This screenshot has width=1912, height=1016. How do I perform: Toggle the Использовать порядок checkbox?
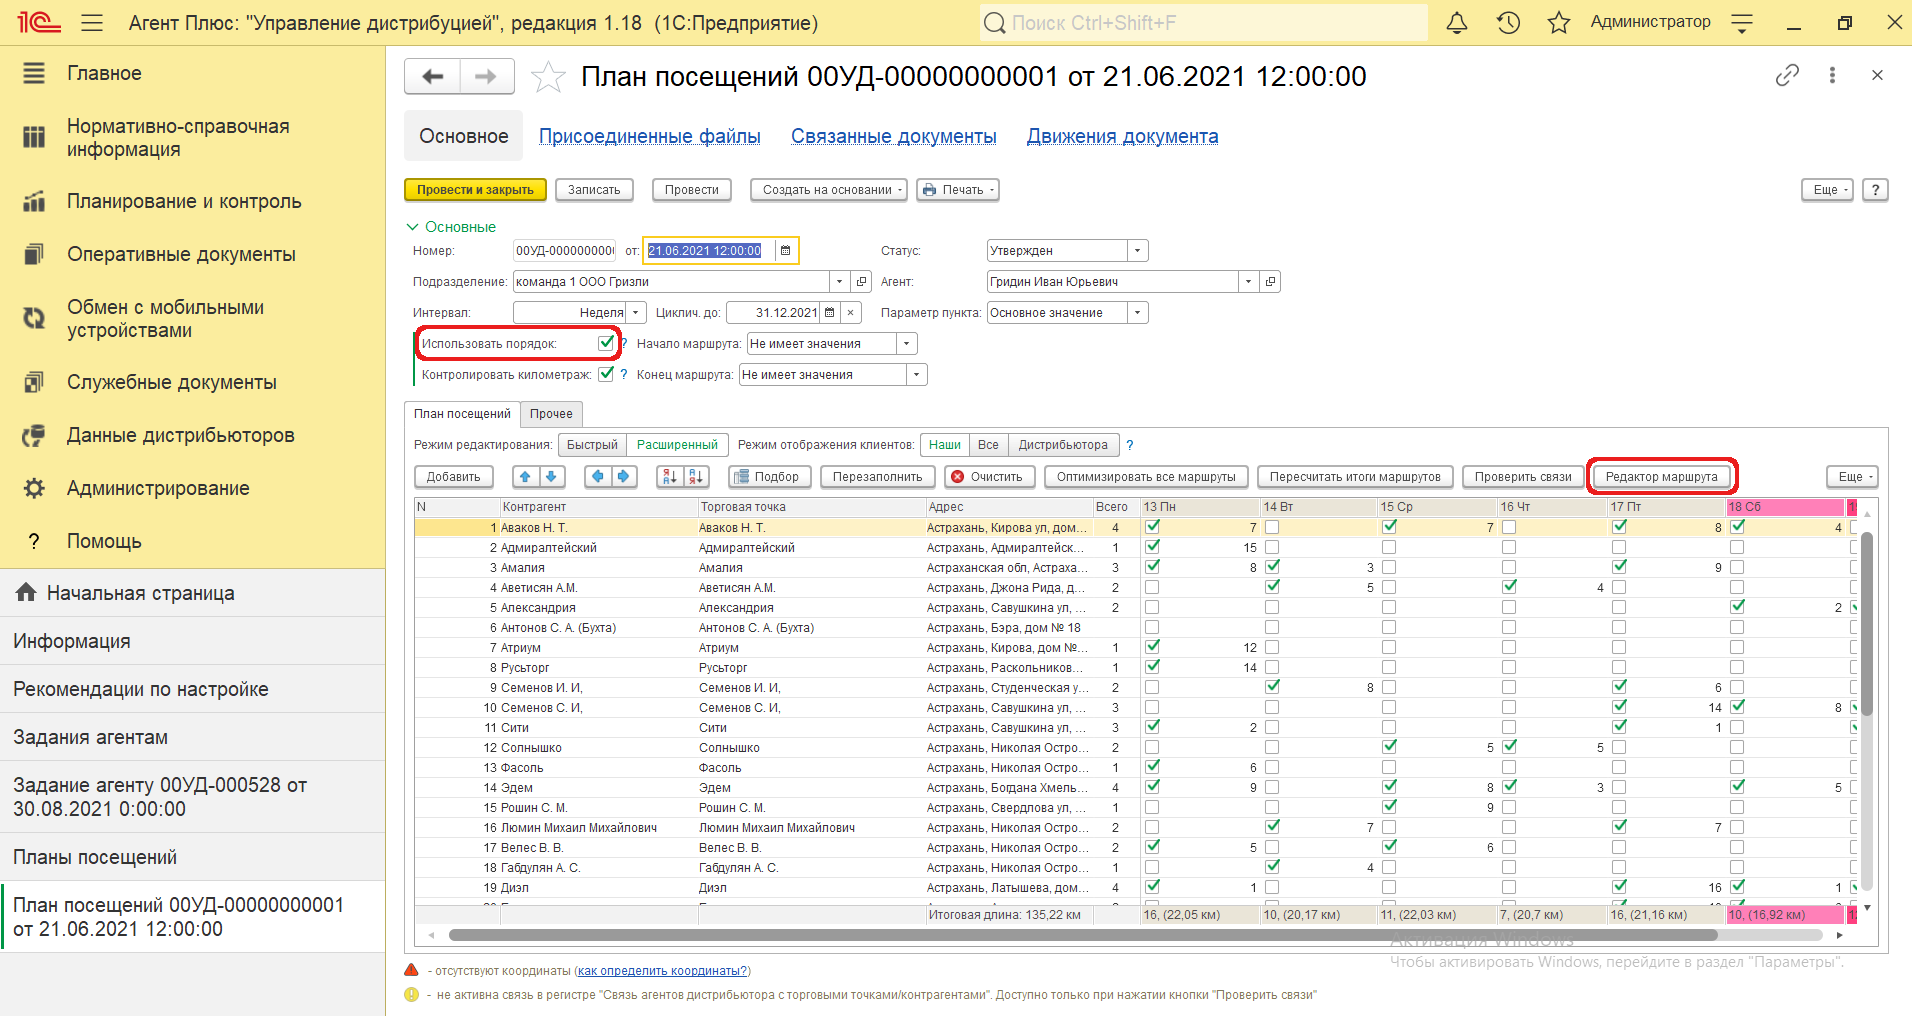pos(606,343)
